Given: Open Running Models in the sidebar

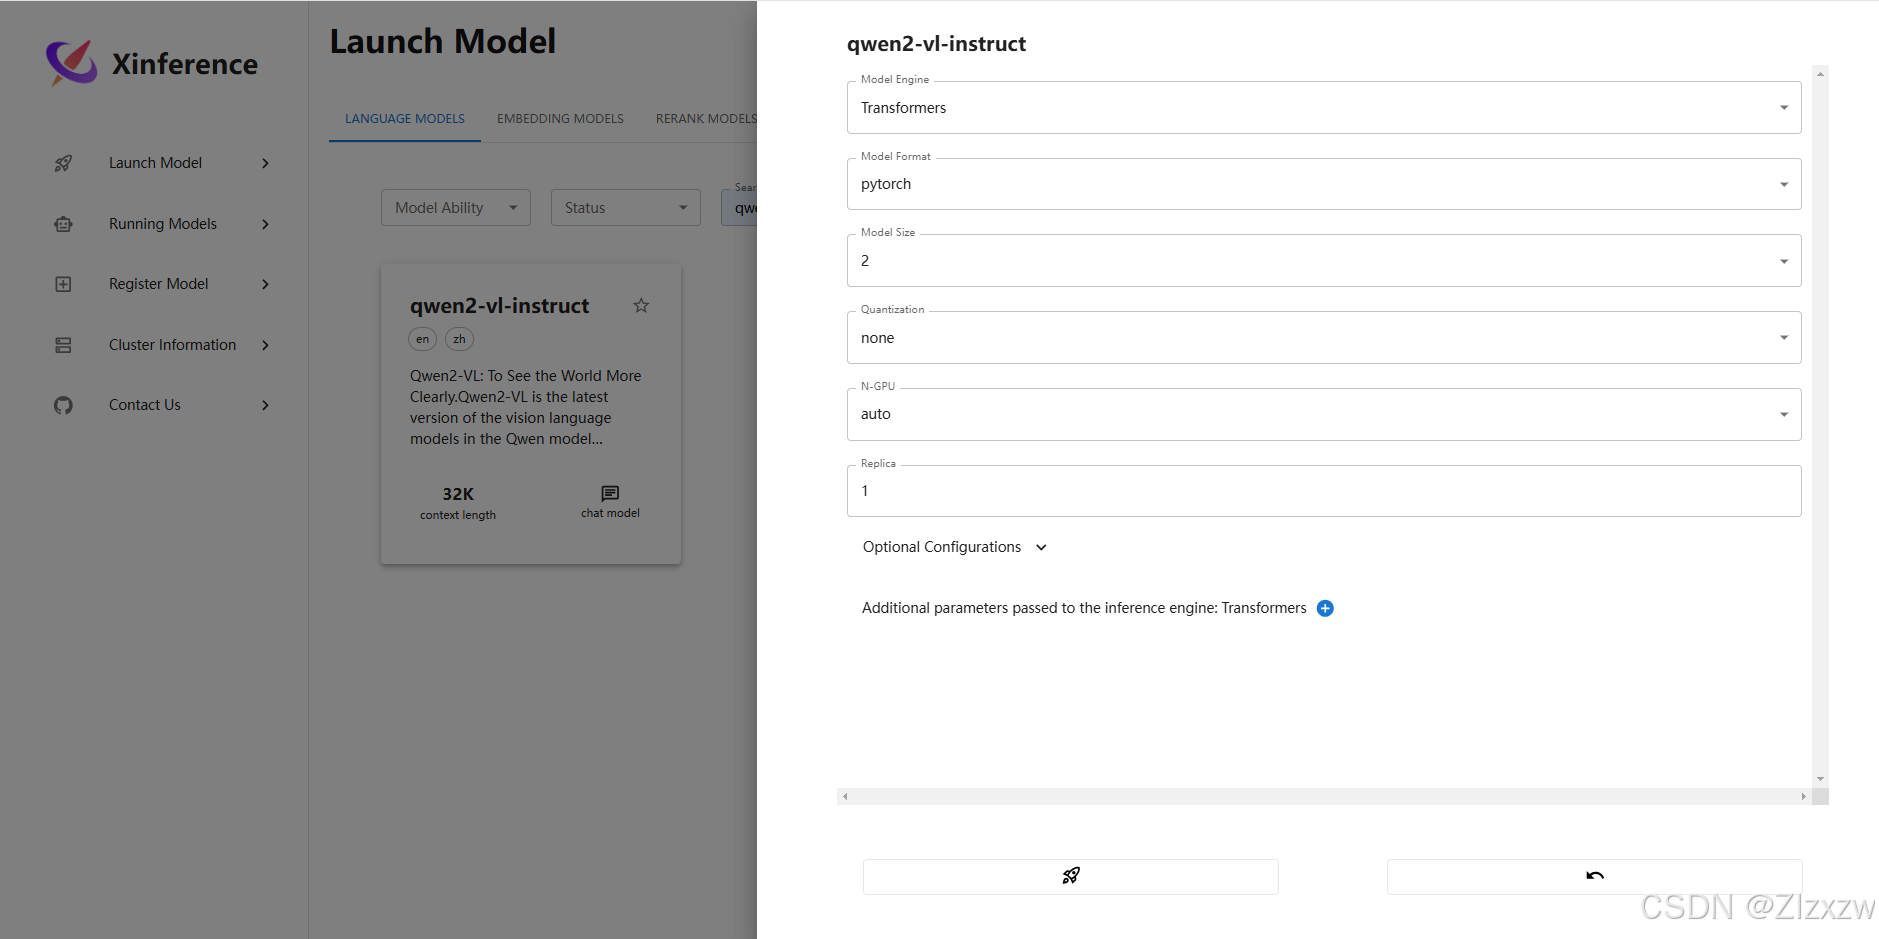Looking at the screenshot, I should coord(162,224).
